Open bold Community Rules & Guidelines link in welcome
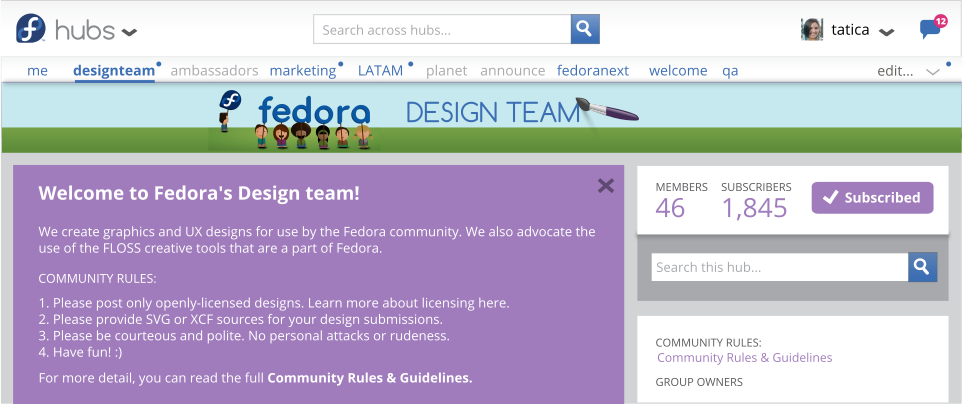 coord(370,378)
